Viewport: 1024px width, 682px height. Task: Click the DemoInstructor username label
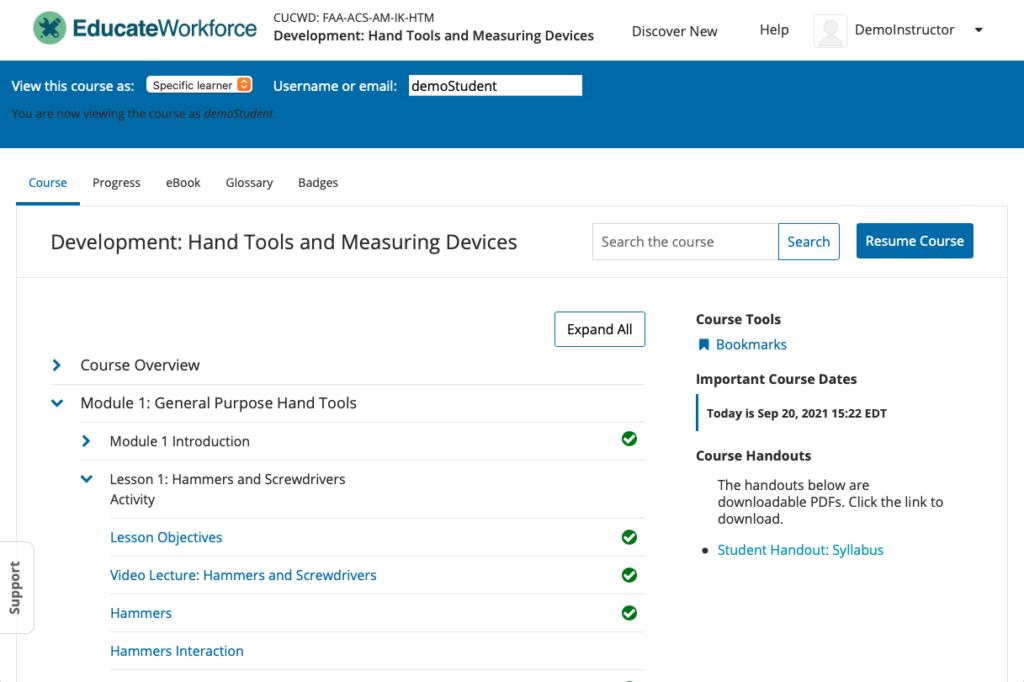pyautogui.click(x=904, y=29)
